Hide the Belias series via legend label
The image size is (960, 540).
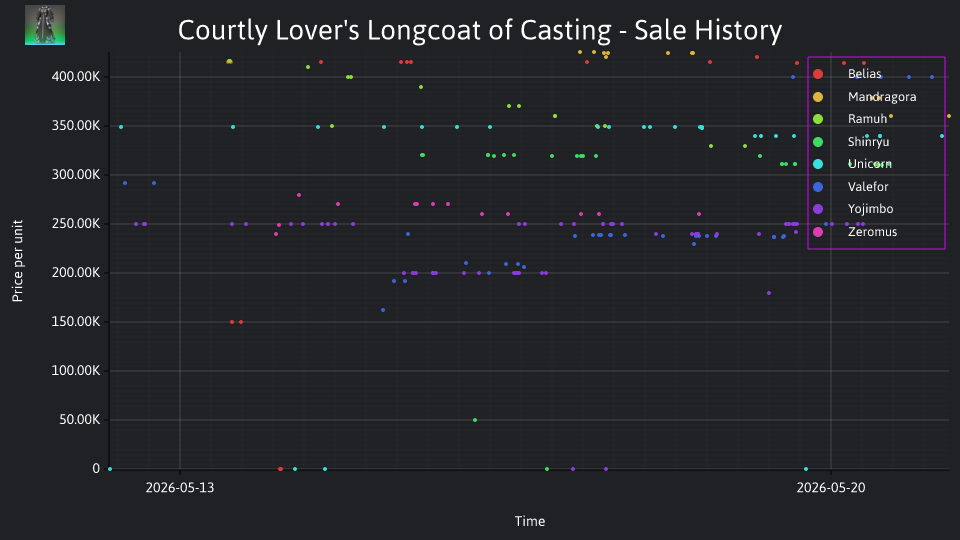(864, 74)
